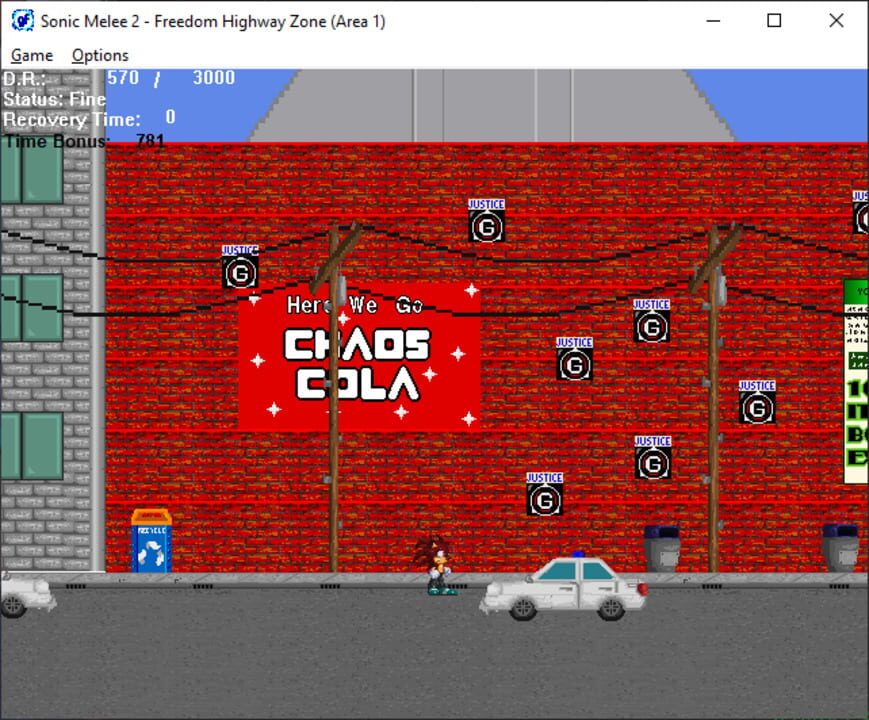
Task: Minimize the game window
Action: 713,20
